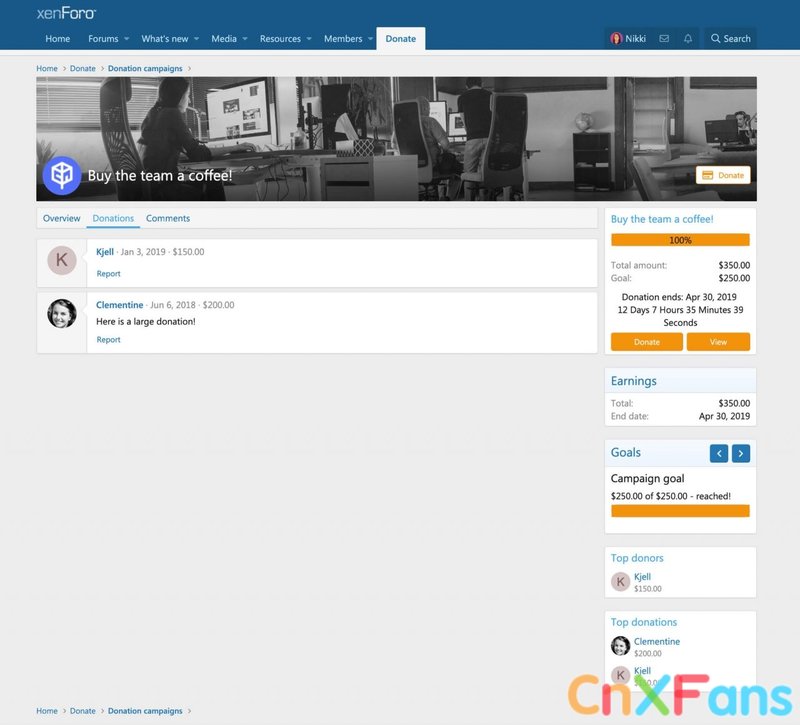The height and width of the screenshot is (725, 800).
Task: Click the 'Campaign goal' title text
Action: click(x=647, y=479)
